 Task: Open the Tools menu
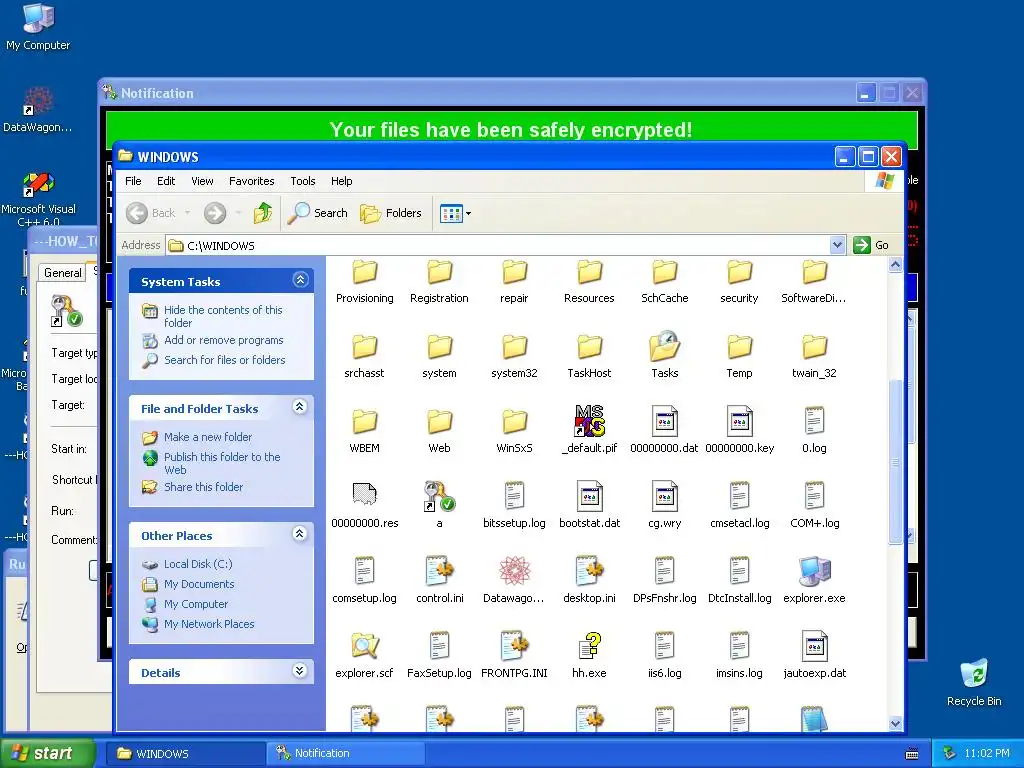click(x=303, y=181)
